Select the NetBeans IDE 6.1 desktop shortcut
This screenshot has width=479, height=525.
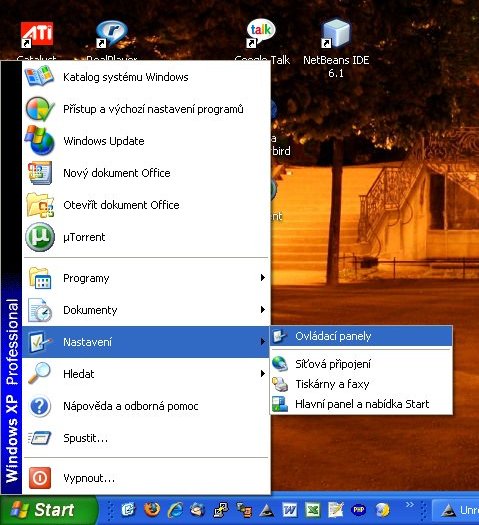(336, 49)
